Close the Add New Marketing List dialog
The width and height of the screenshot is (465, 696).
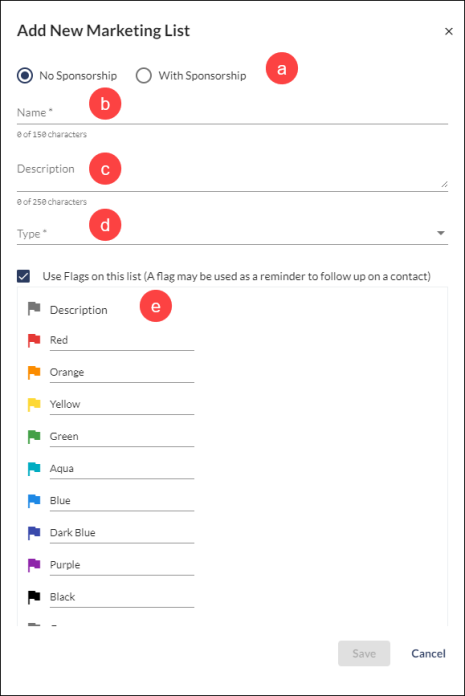[x=449, y=31]
